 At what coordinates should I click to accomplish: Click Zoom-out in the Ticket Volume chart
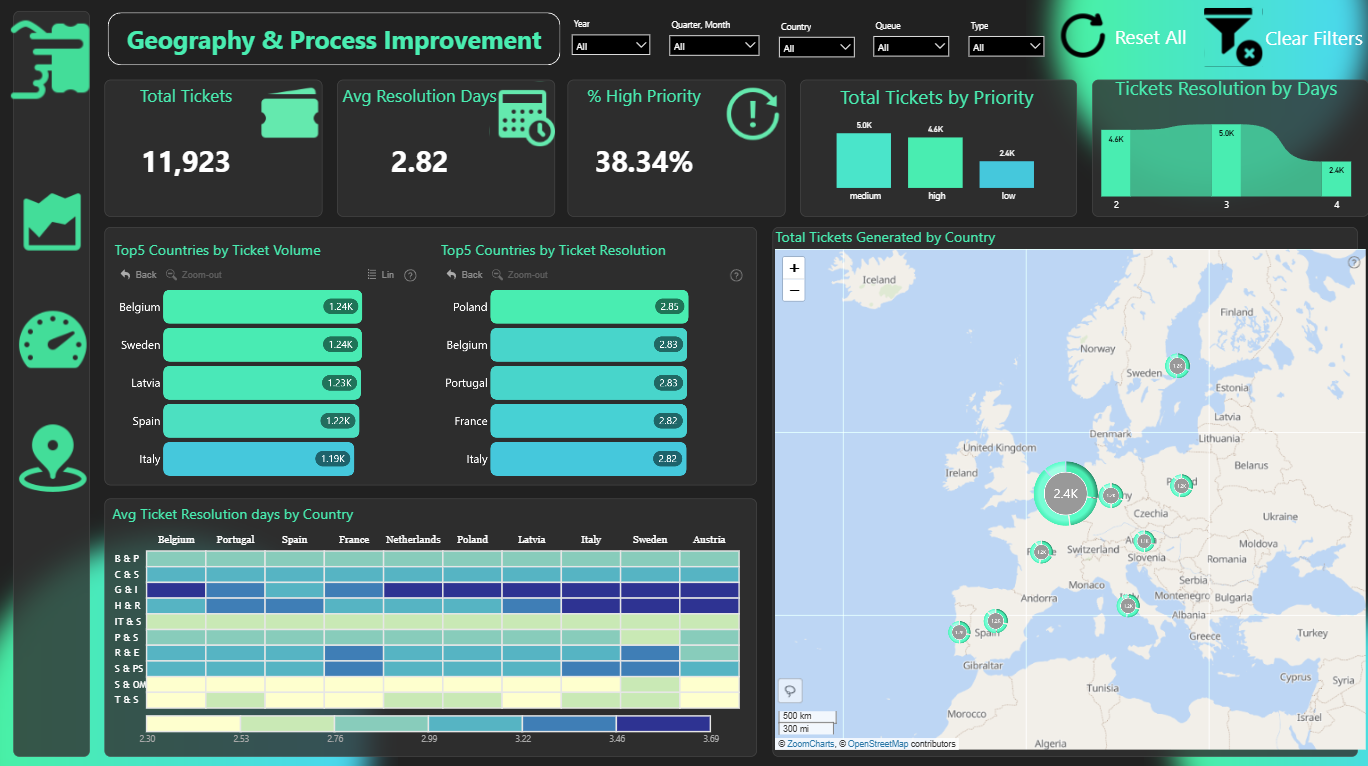[x=194, y=275]
